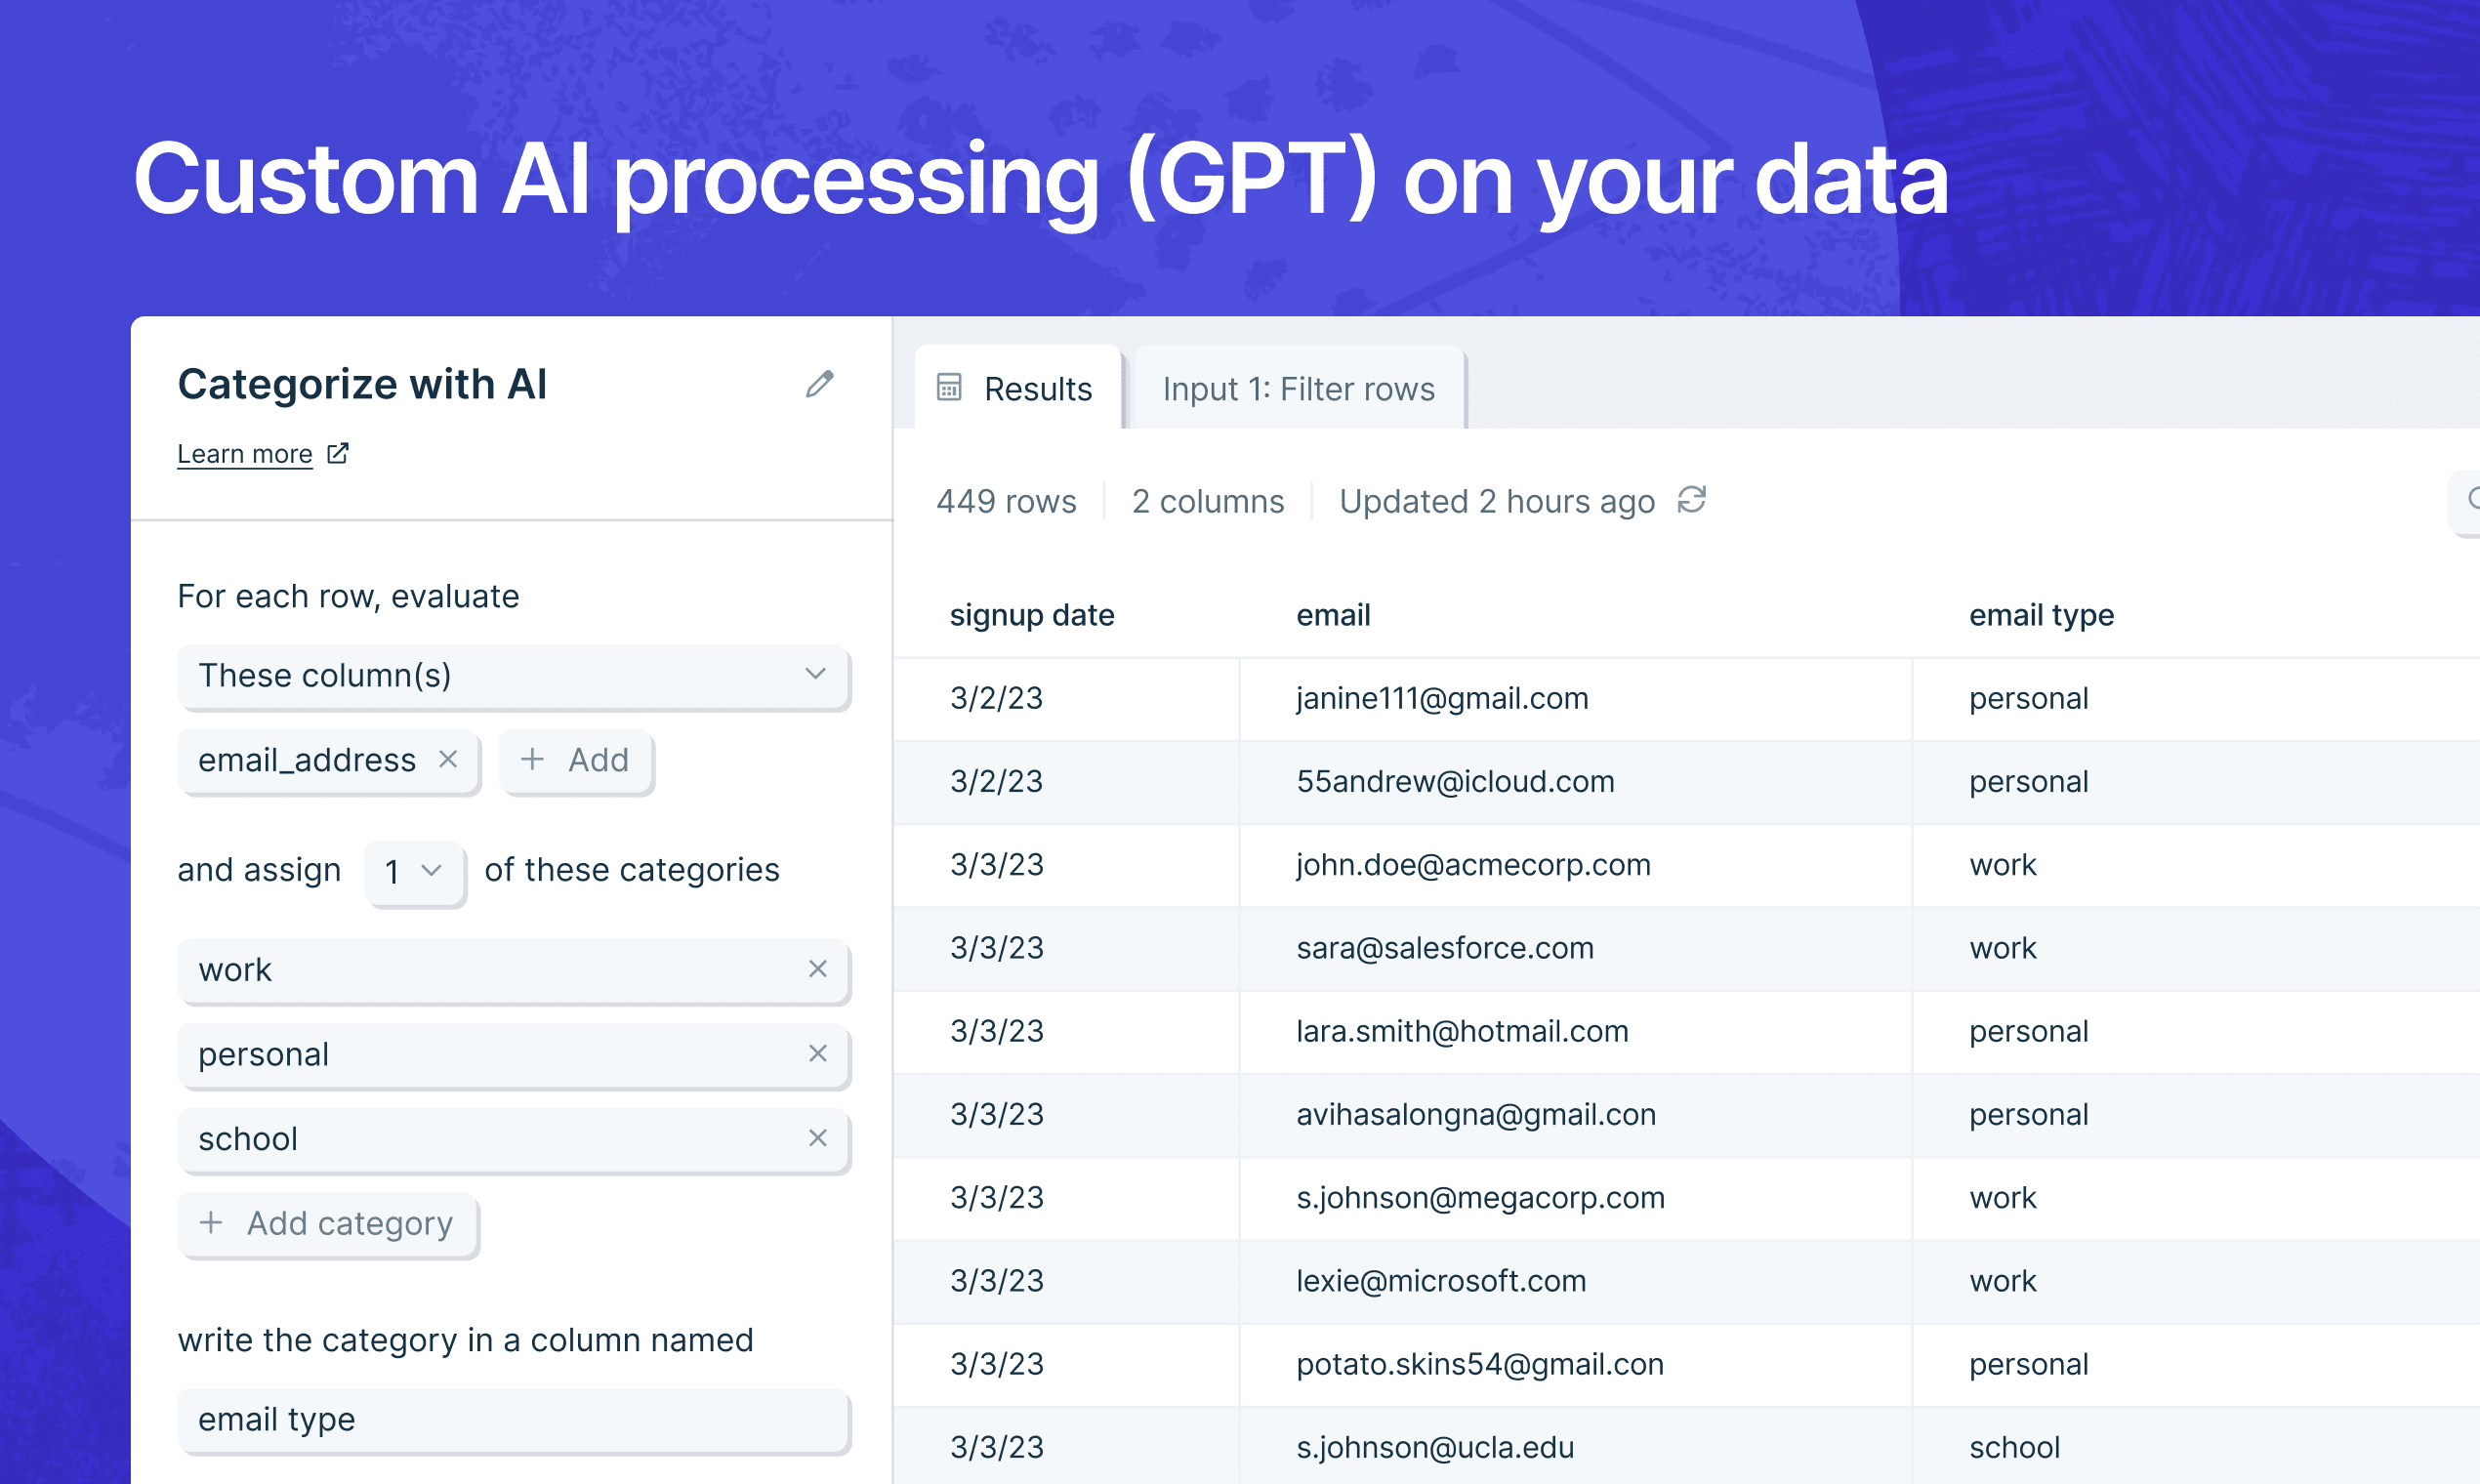Switch to the Results tab

point(1018,389)
